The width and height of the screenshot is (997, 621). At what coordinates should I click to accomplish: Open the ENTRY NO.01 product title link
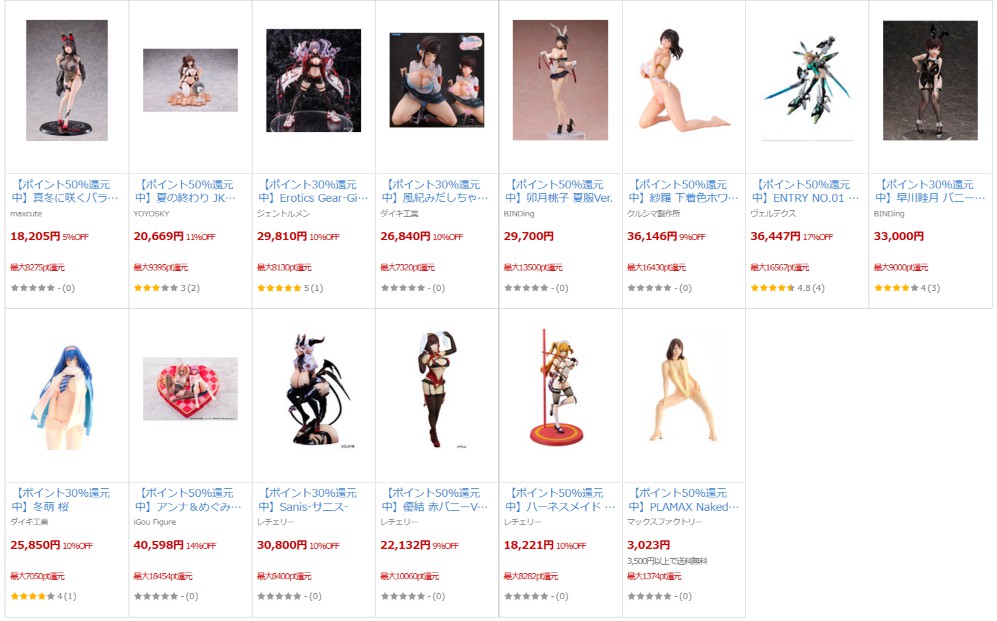[806, 191]
